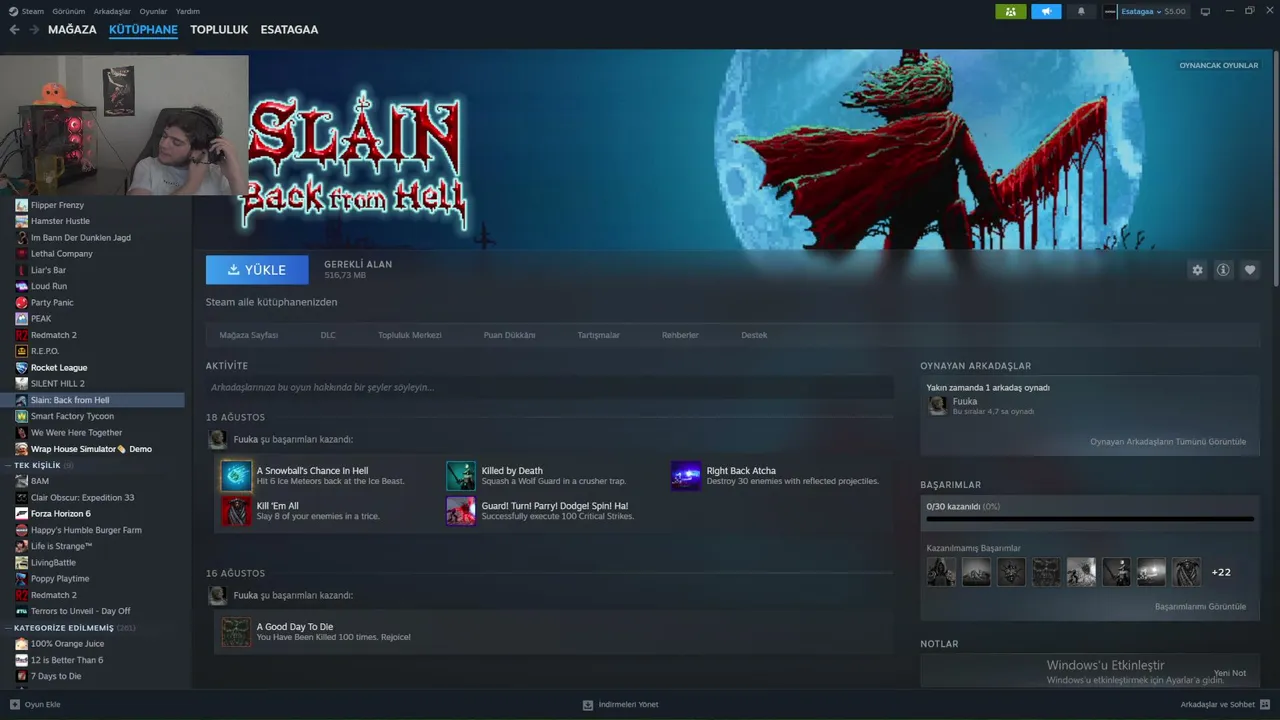Click the blue YÜKLE install button
The width and height of the screenshot is (1280, 720).
tap(257, 270)
